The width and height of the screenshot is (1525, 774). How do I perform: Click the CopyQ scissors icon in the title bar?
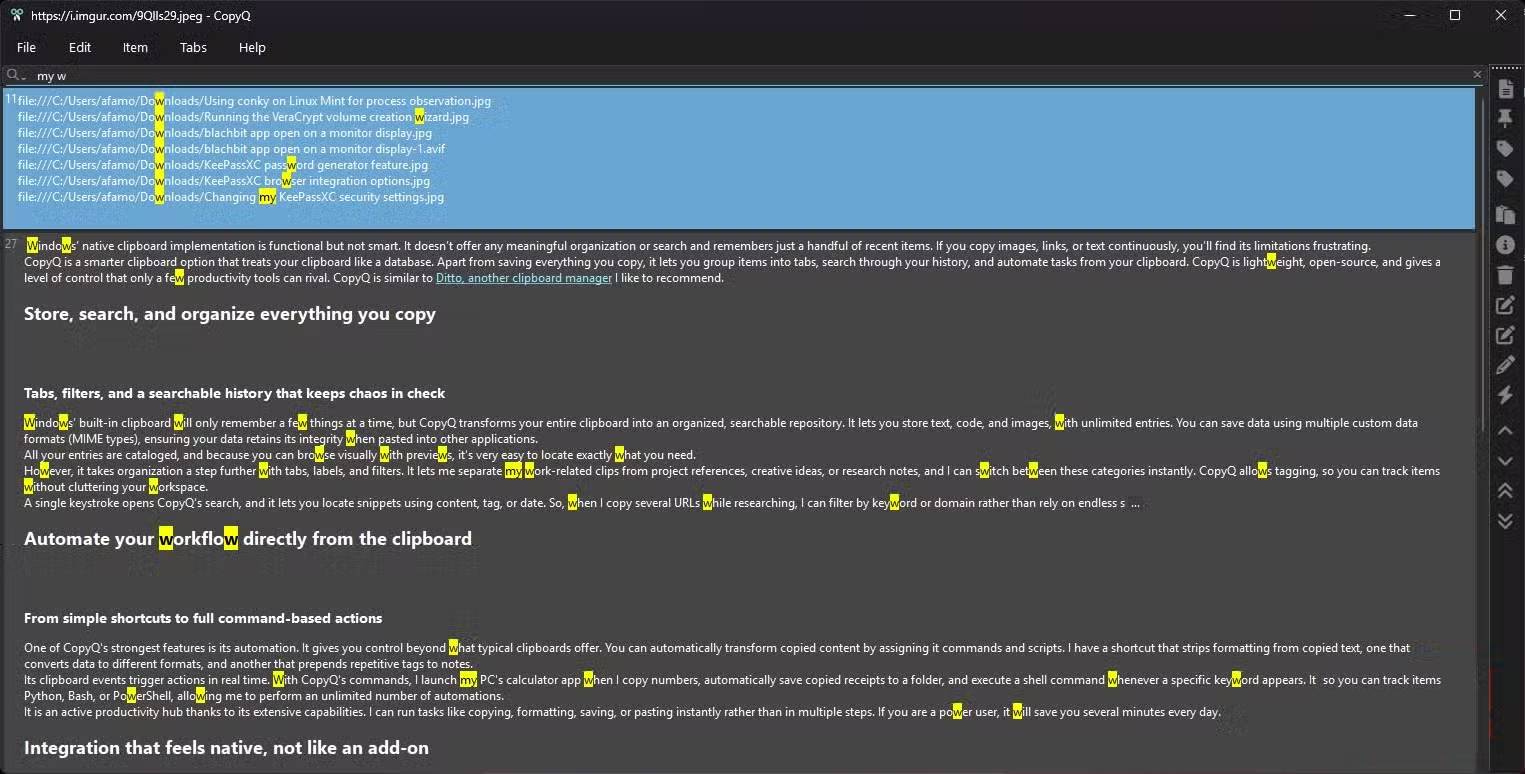pyautogui.click(x=16, y=15)
